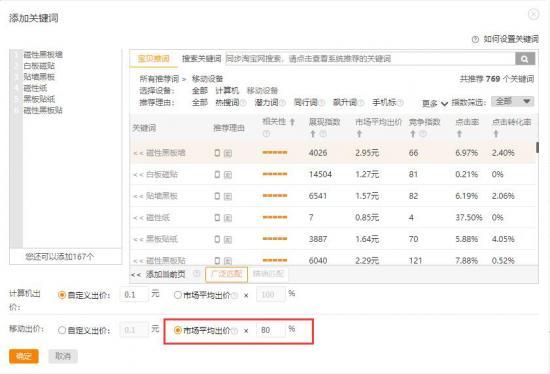Click help icon next to 添加当前页

(x=197, y=274)
